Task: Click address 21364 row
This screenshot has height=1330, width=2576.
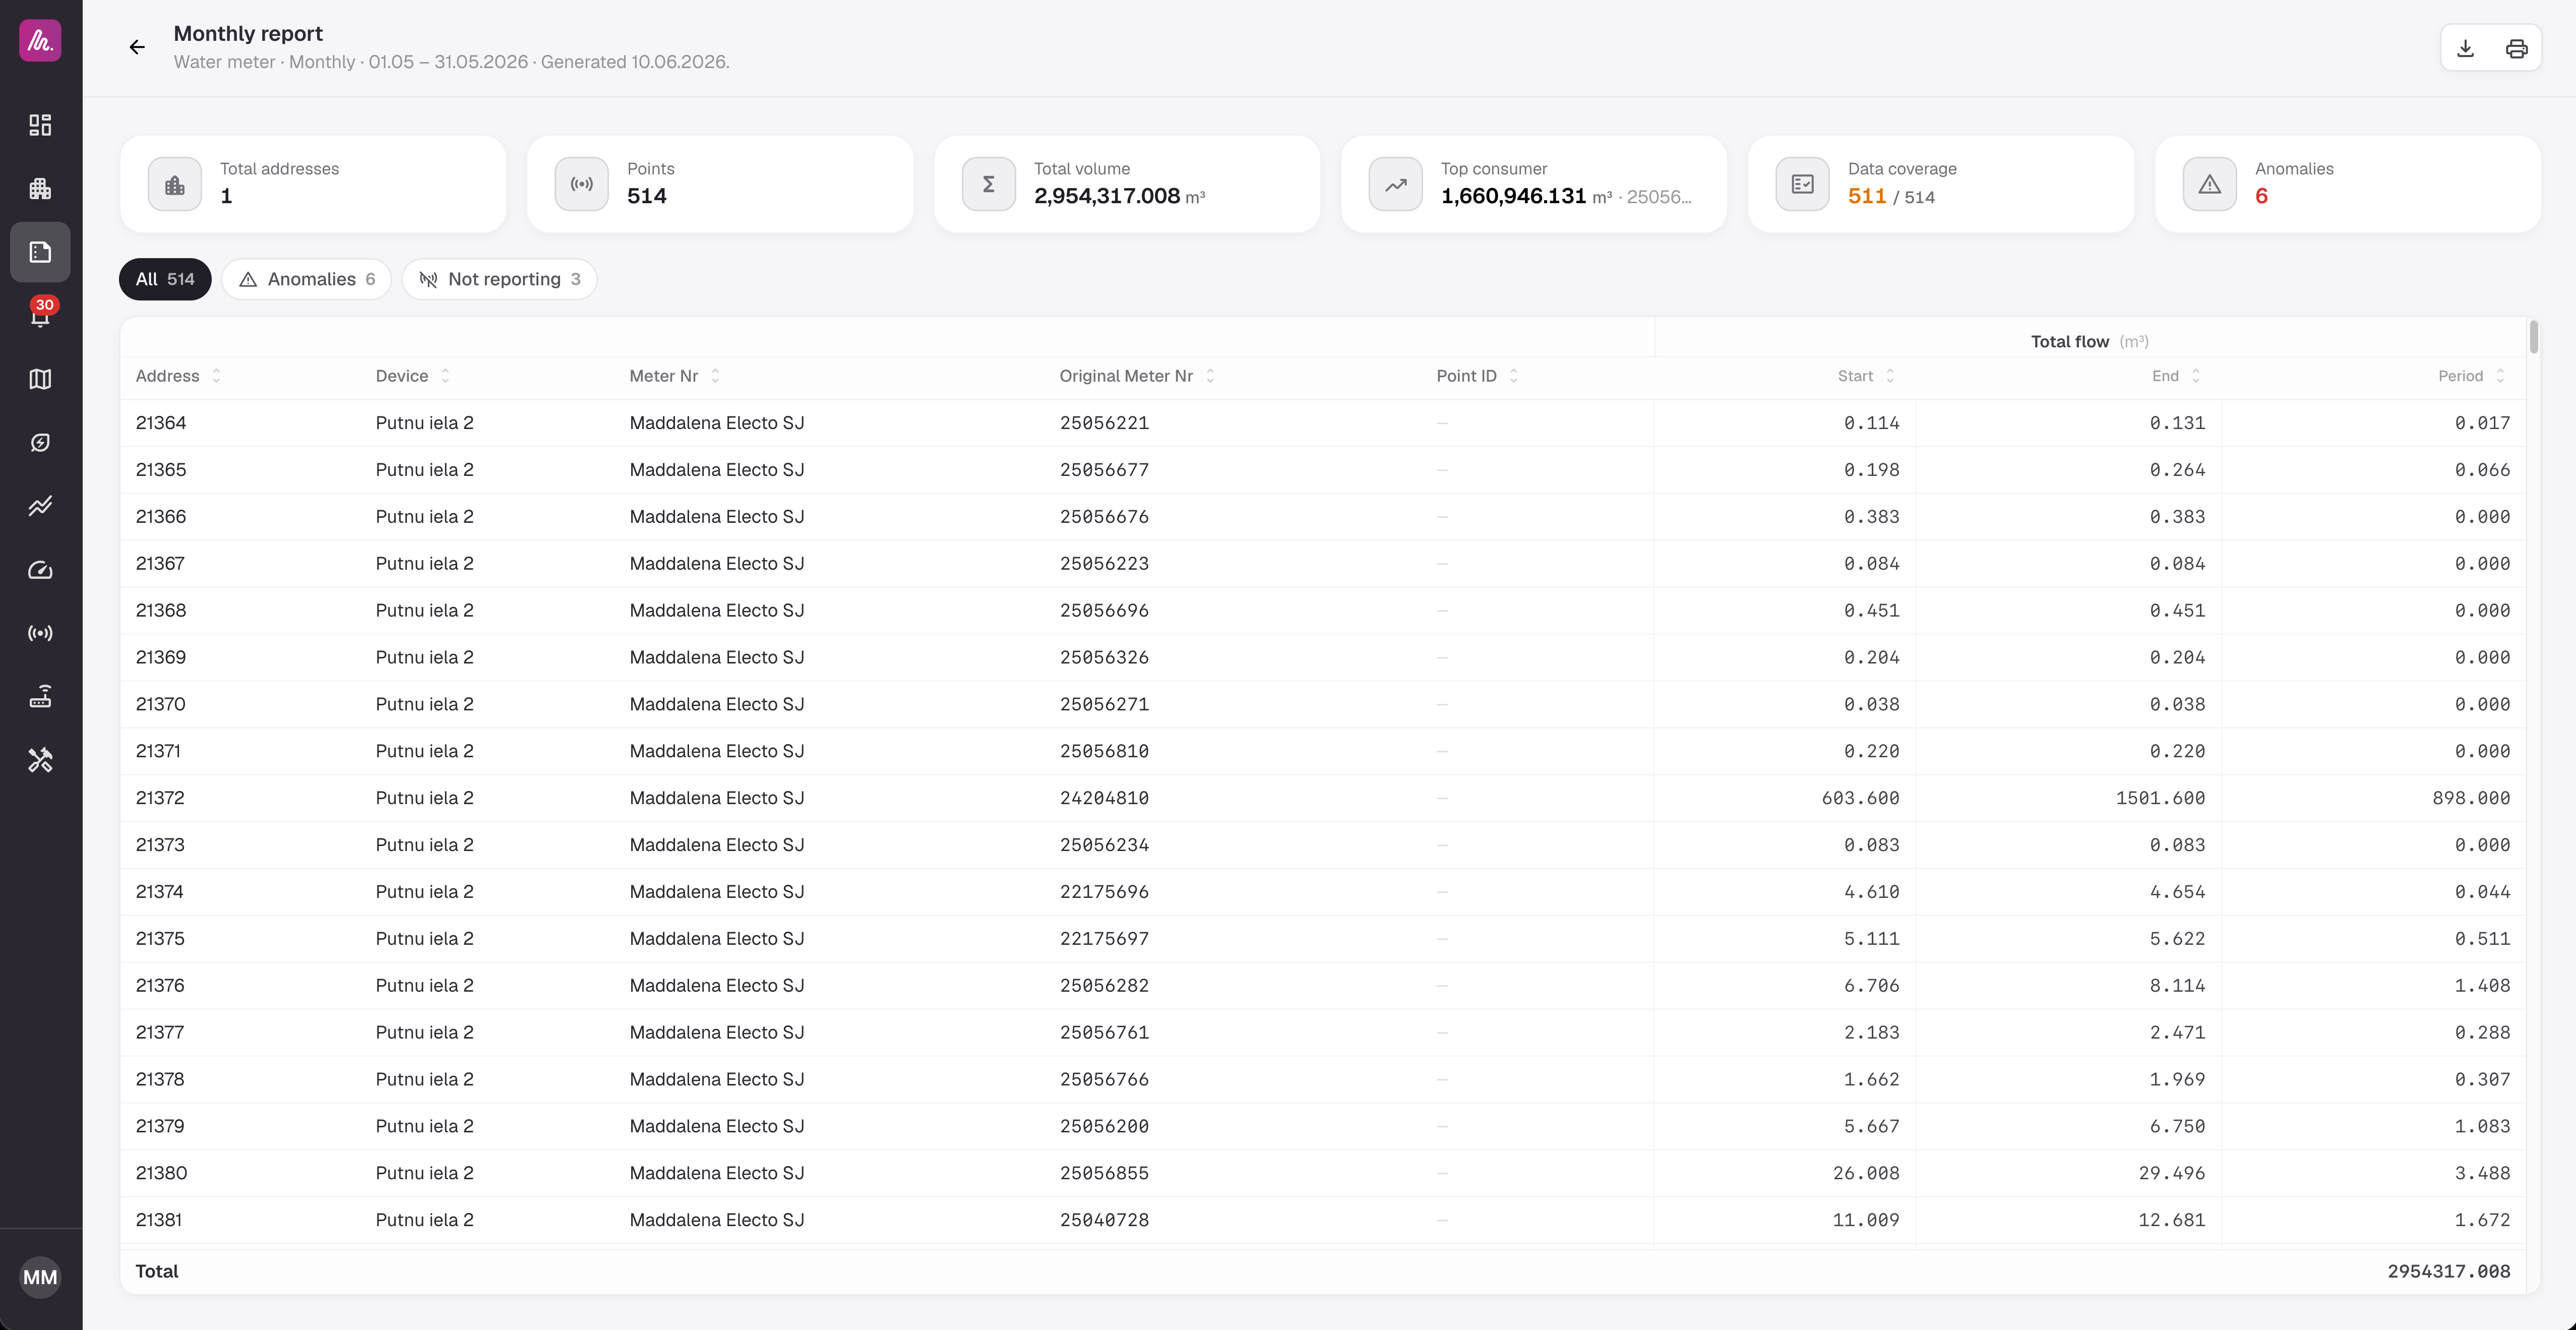Action: [x=1323, y=423]
